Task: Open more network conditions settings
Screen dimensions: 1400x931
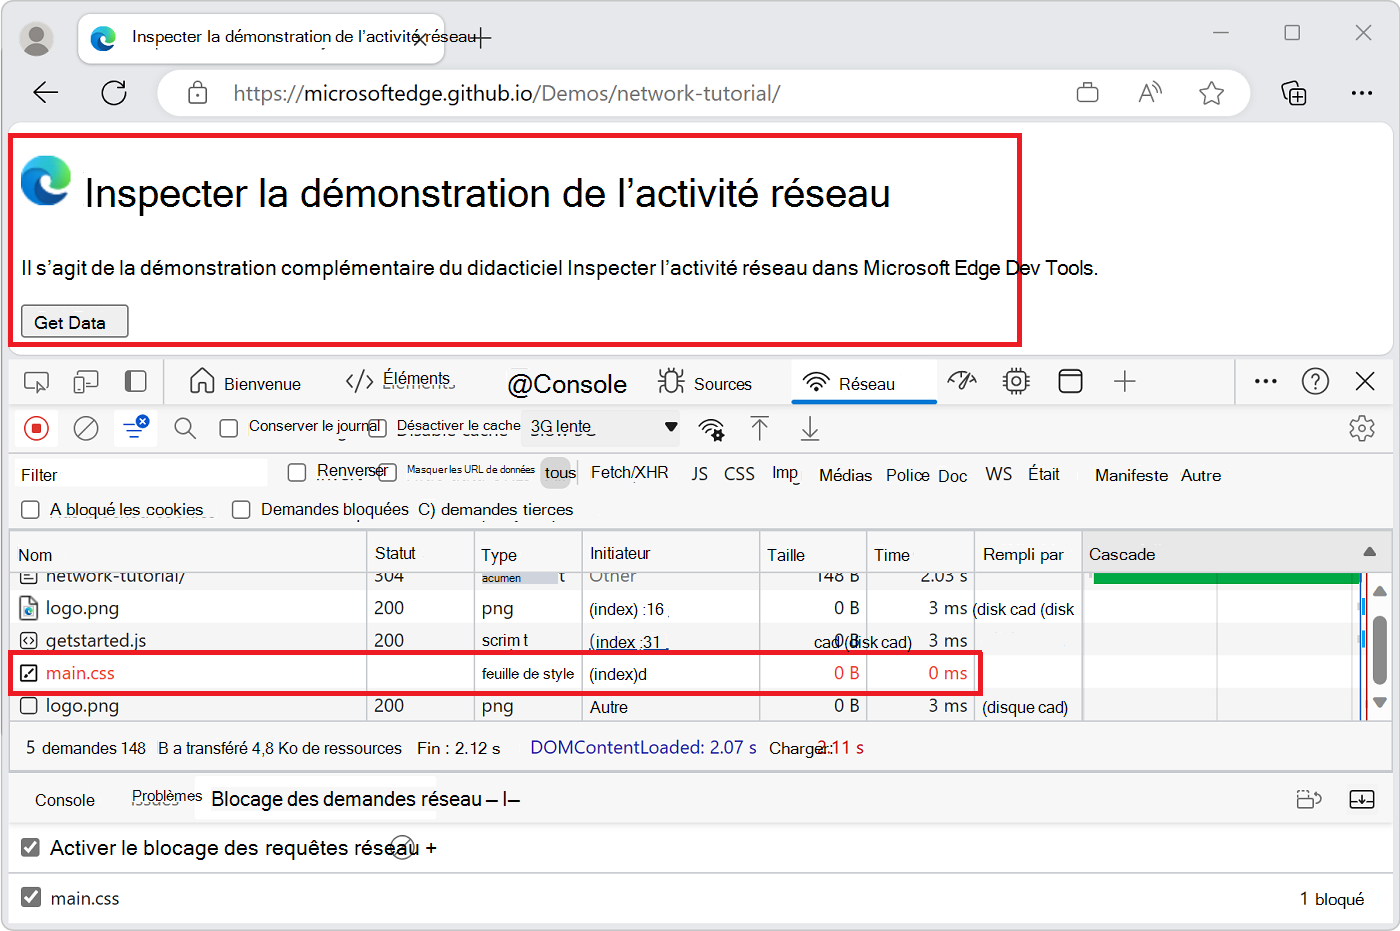Action: pos(711,428)
